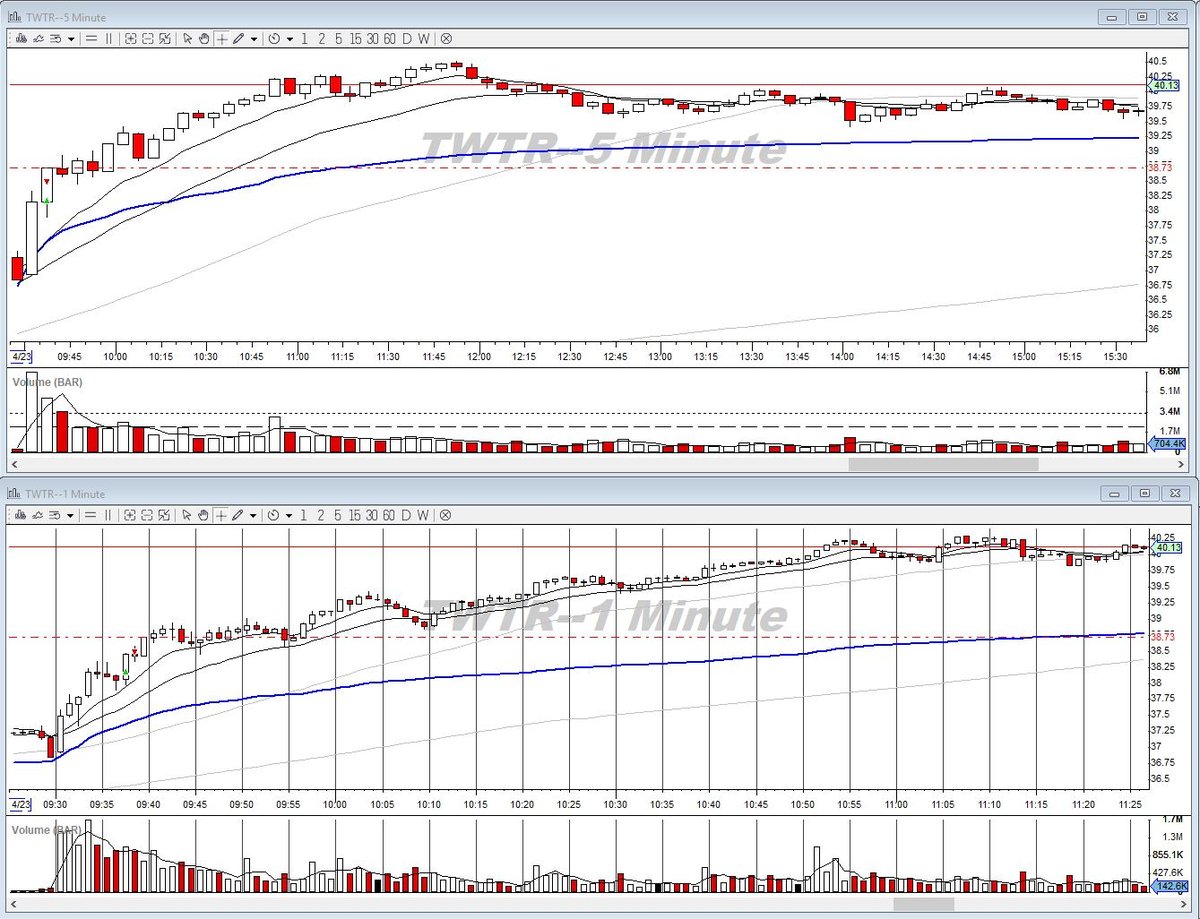Select arrow pointer tool in 5 Minute toolbar
The height and width of the screenshot is (919, 1200).
(x=187, y=38)
